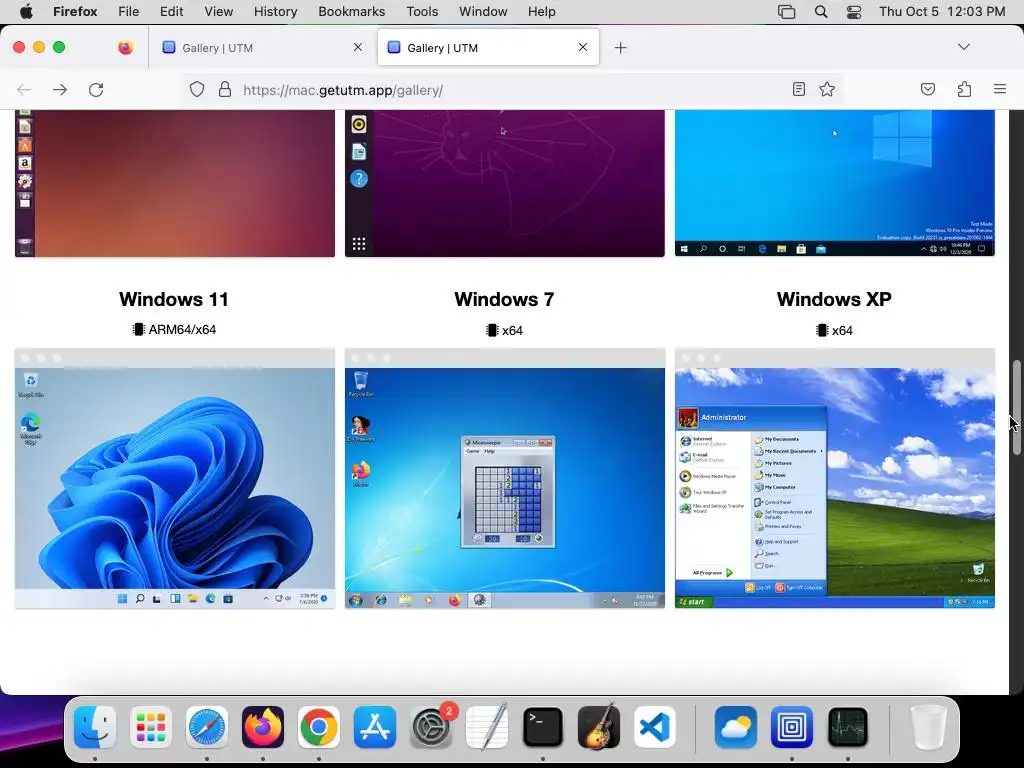
Task: Open the Windows 11 gallery heading
Action: click(174, 299)
